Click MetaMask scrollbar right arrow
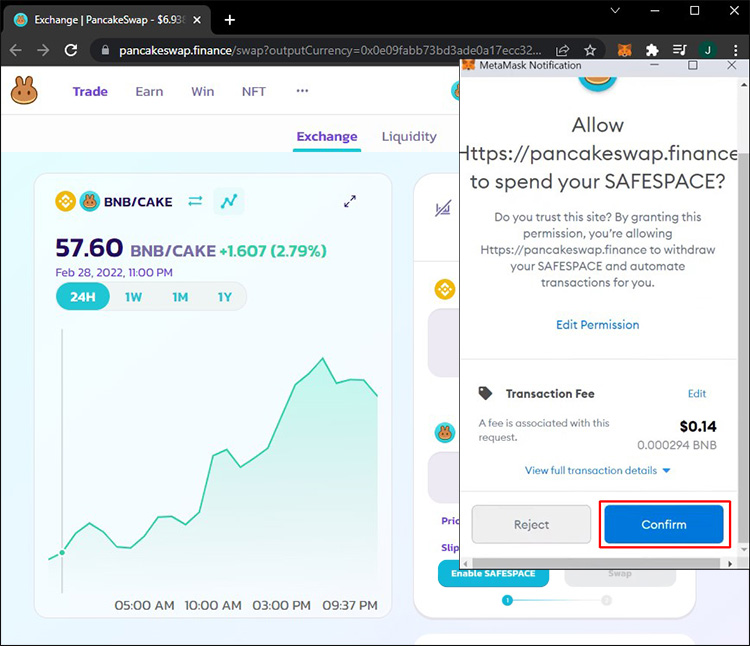 click(x=730, y=563)
